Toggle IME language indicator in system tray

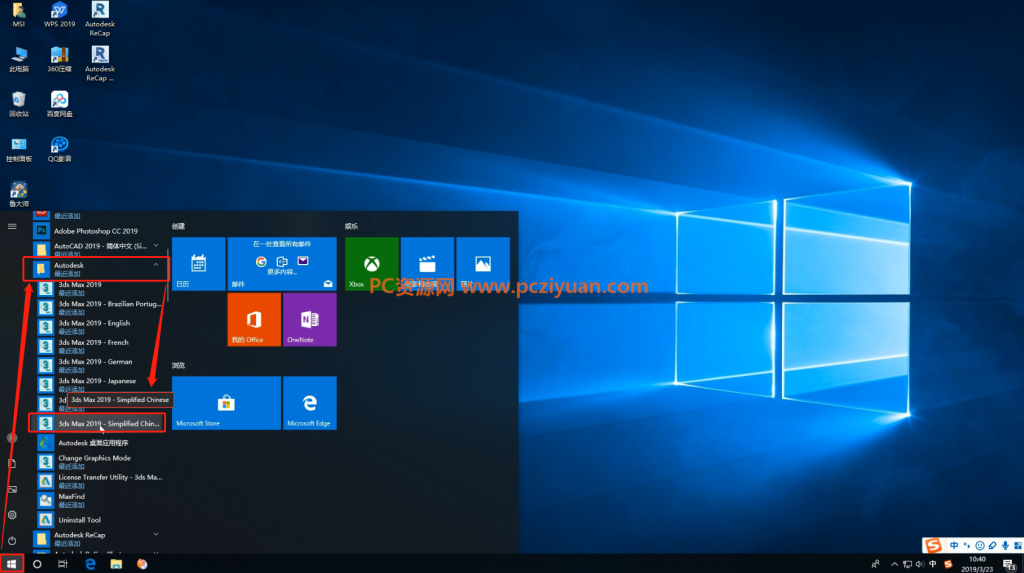pos(933,564)
